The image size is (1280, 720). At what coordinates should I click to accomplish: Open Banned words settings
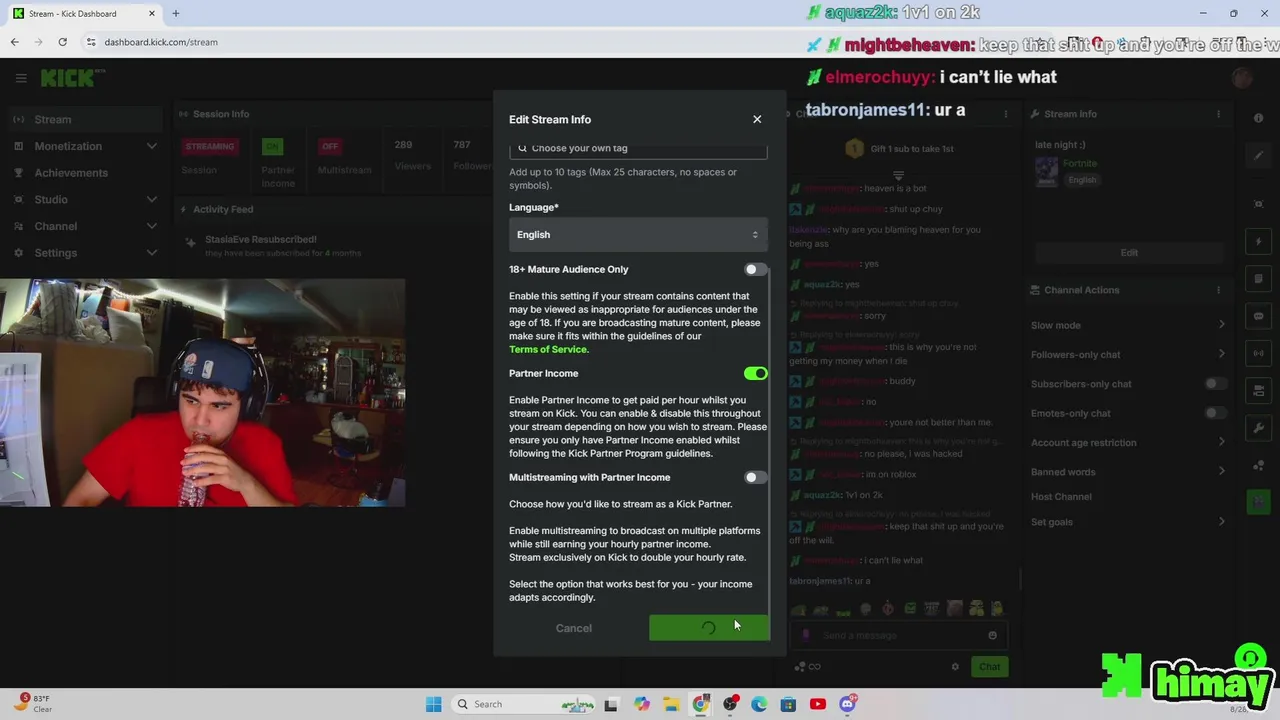[1128, 472]
